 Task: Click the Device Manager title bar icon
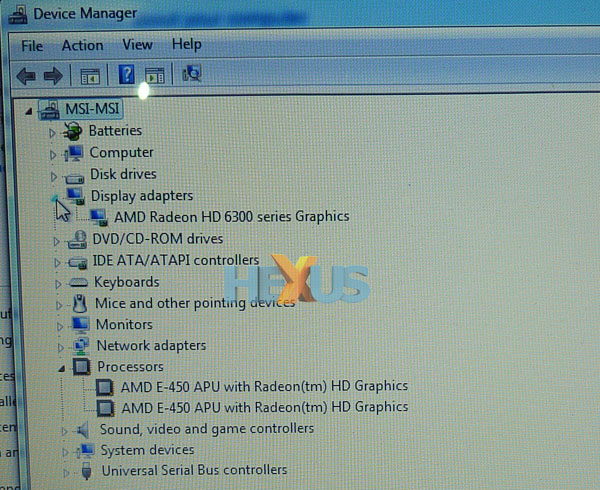coord(18,14)
